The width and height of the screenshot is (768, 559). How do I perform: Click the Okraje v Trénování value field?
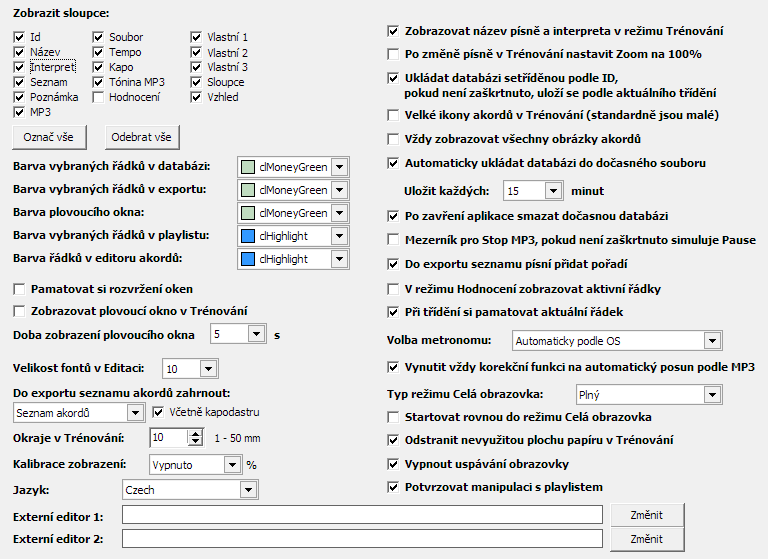[x=168, y=437]
